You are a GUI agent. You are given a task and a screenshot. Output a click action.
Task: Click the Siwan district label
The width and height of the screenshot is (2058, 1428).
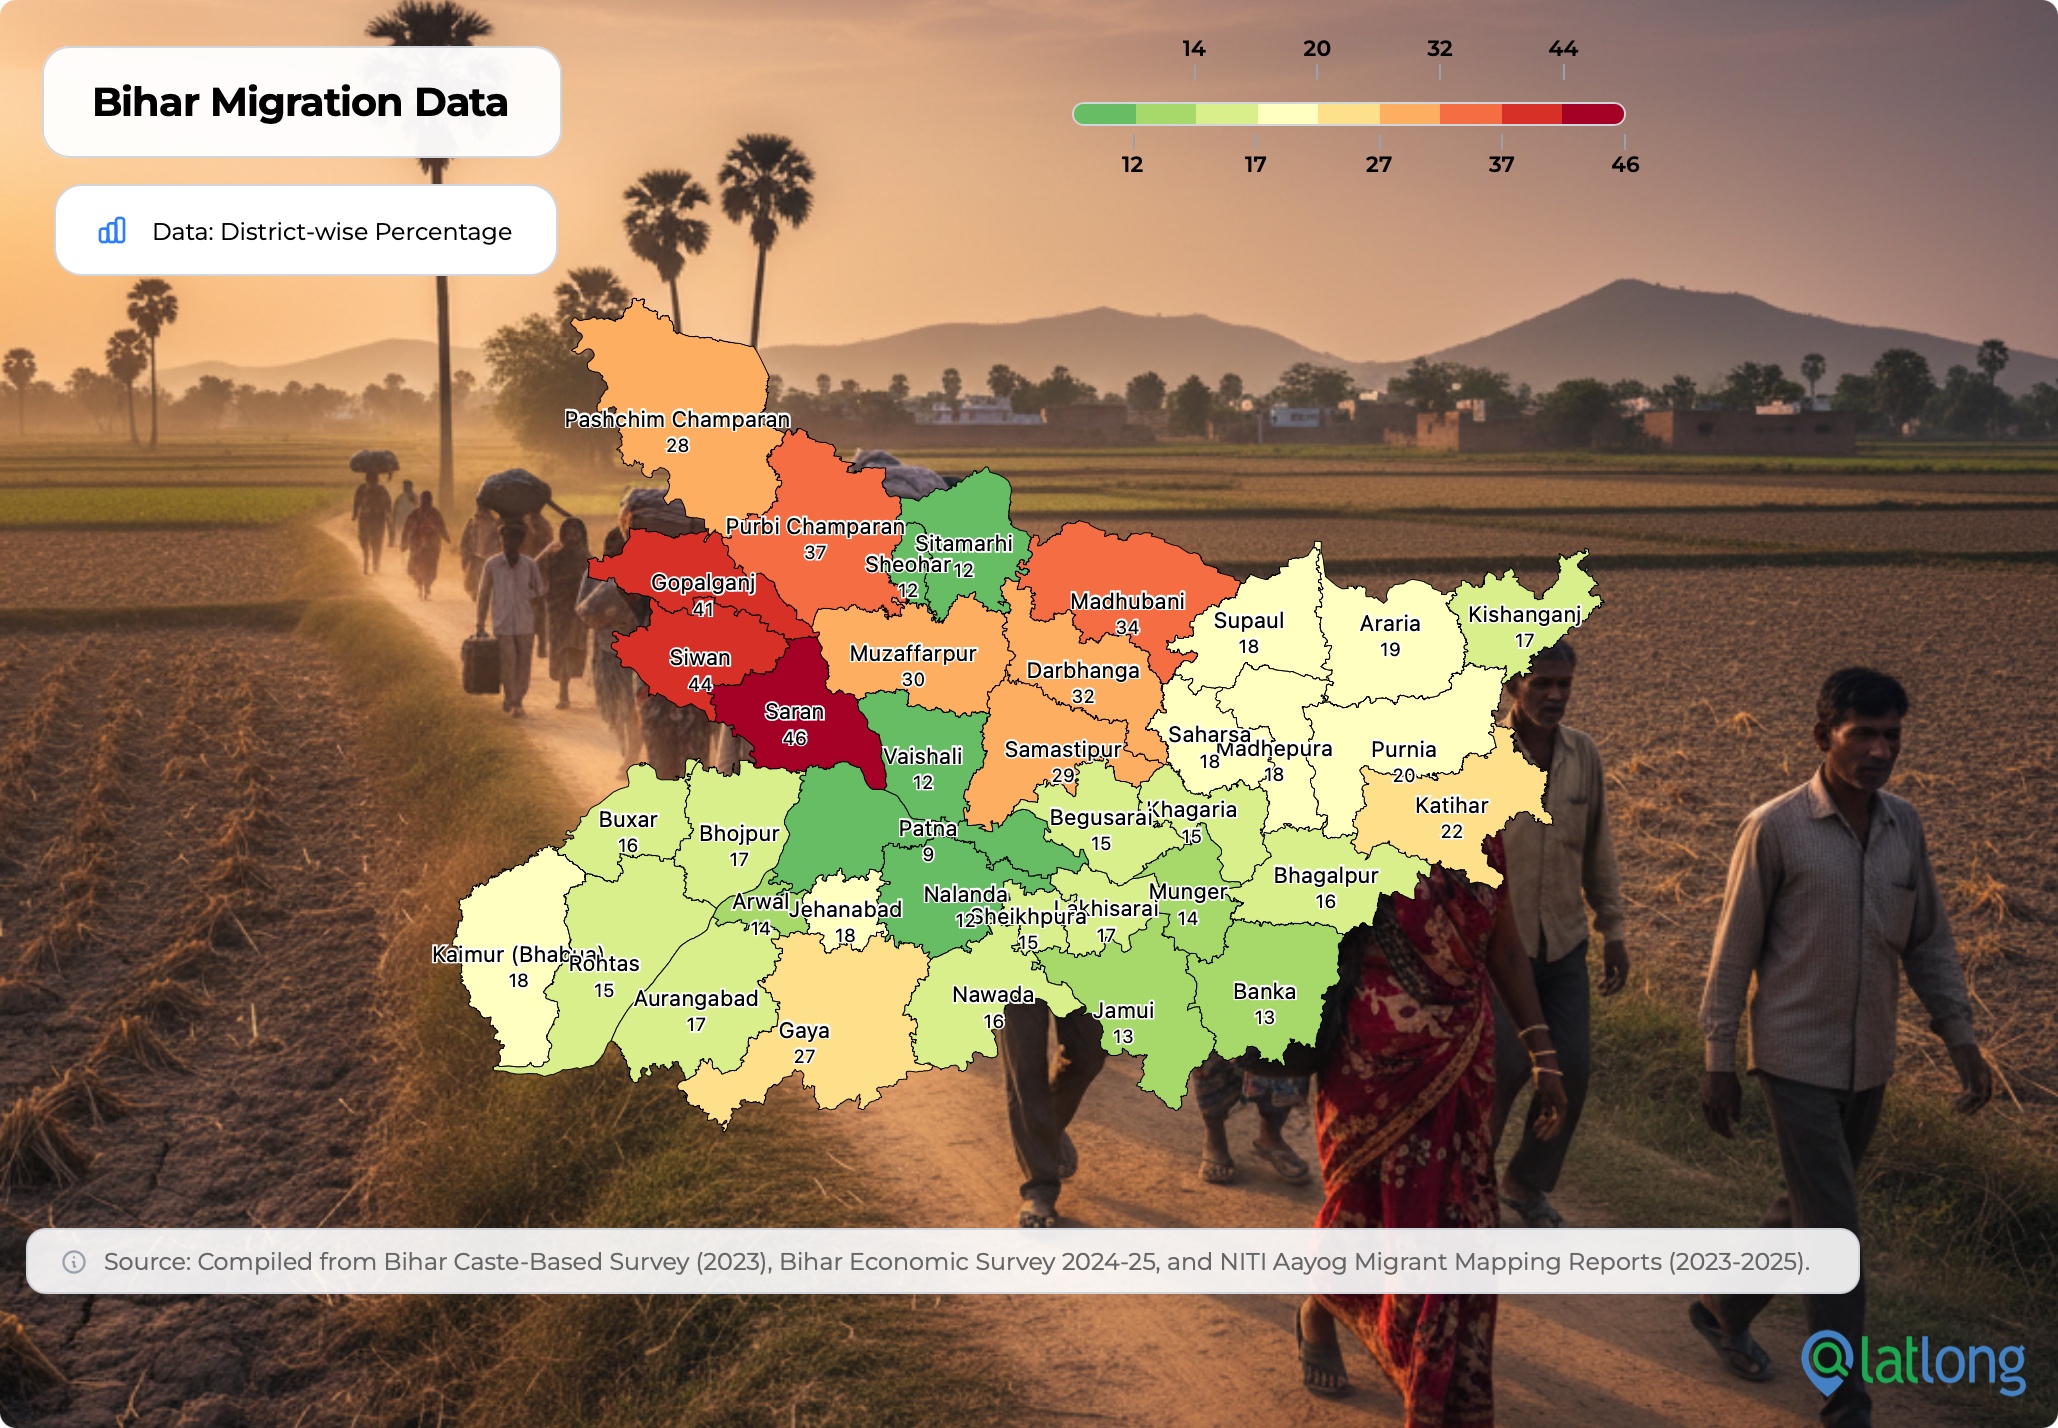point(700,657)
